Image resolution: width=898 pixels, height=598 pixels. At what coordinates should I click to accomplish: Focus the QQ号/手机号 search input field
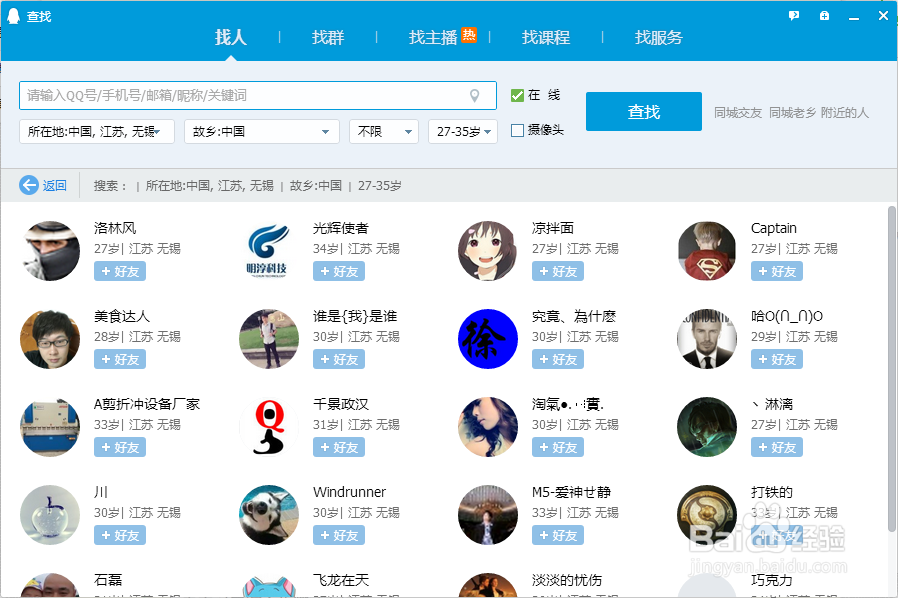(x=258, y=96)
